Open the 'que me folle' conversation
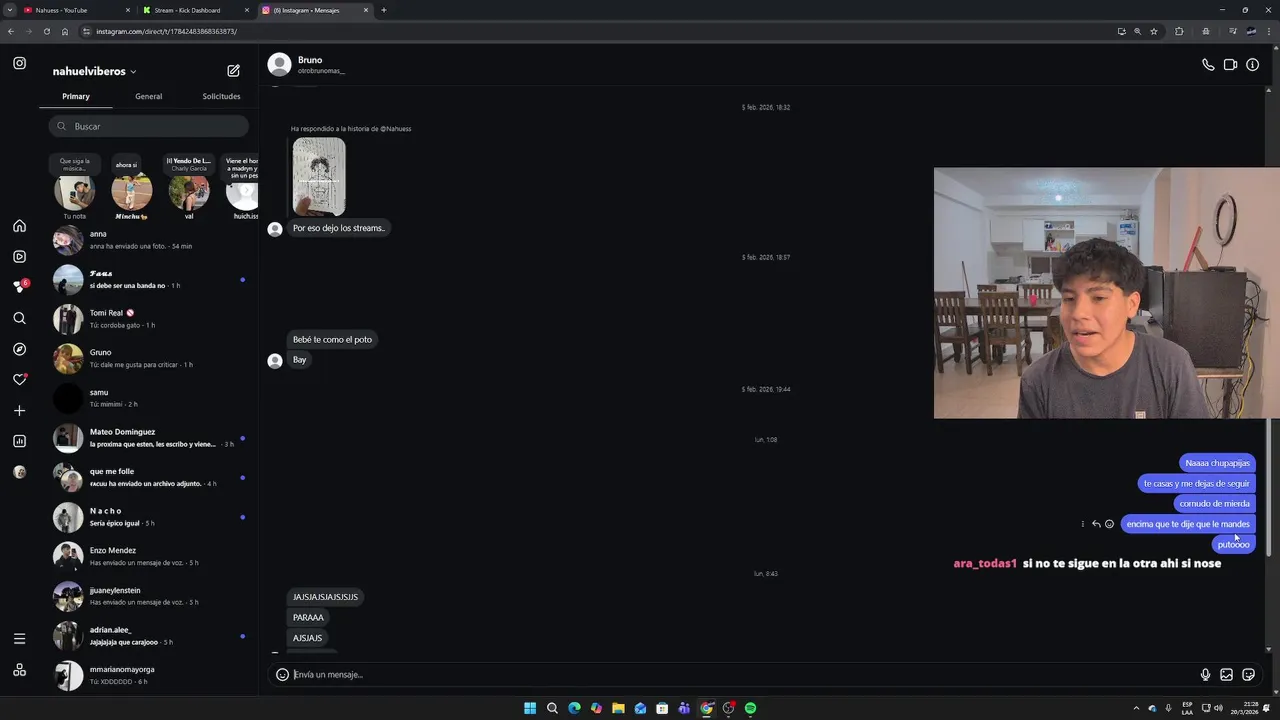This screenshot has width=1280, height=720. [149, 477]
